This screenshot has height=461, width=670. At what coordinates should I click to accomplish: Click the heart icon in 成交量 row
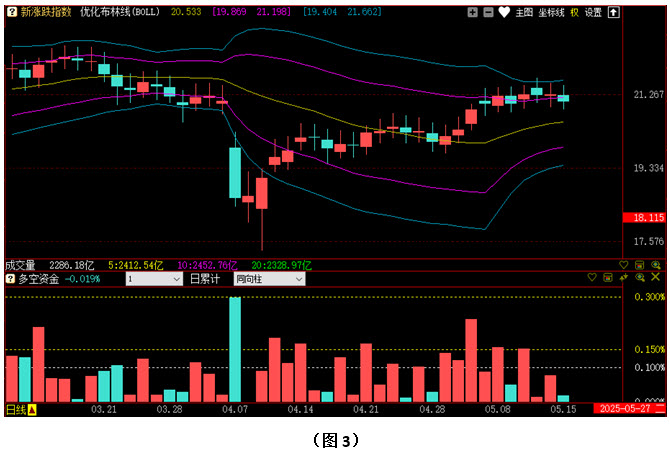(x=623, y=265)
